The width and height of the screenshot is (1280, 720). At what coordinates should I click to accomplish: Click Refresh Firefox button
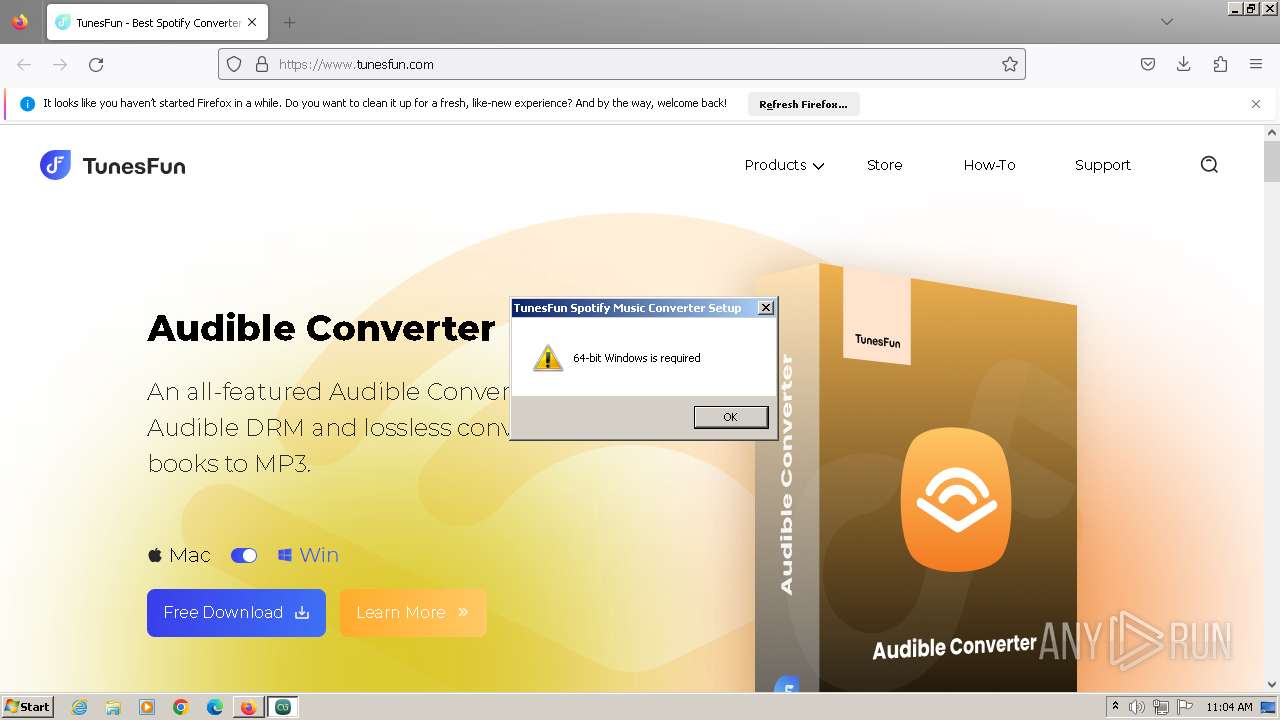pos(803,104)
